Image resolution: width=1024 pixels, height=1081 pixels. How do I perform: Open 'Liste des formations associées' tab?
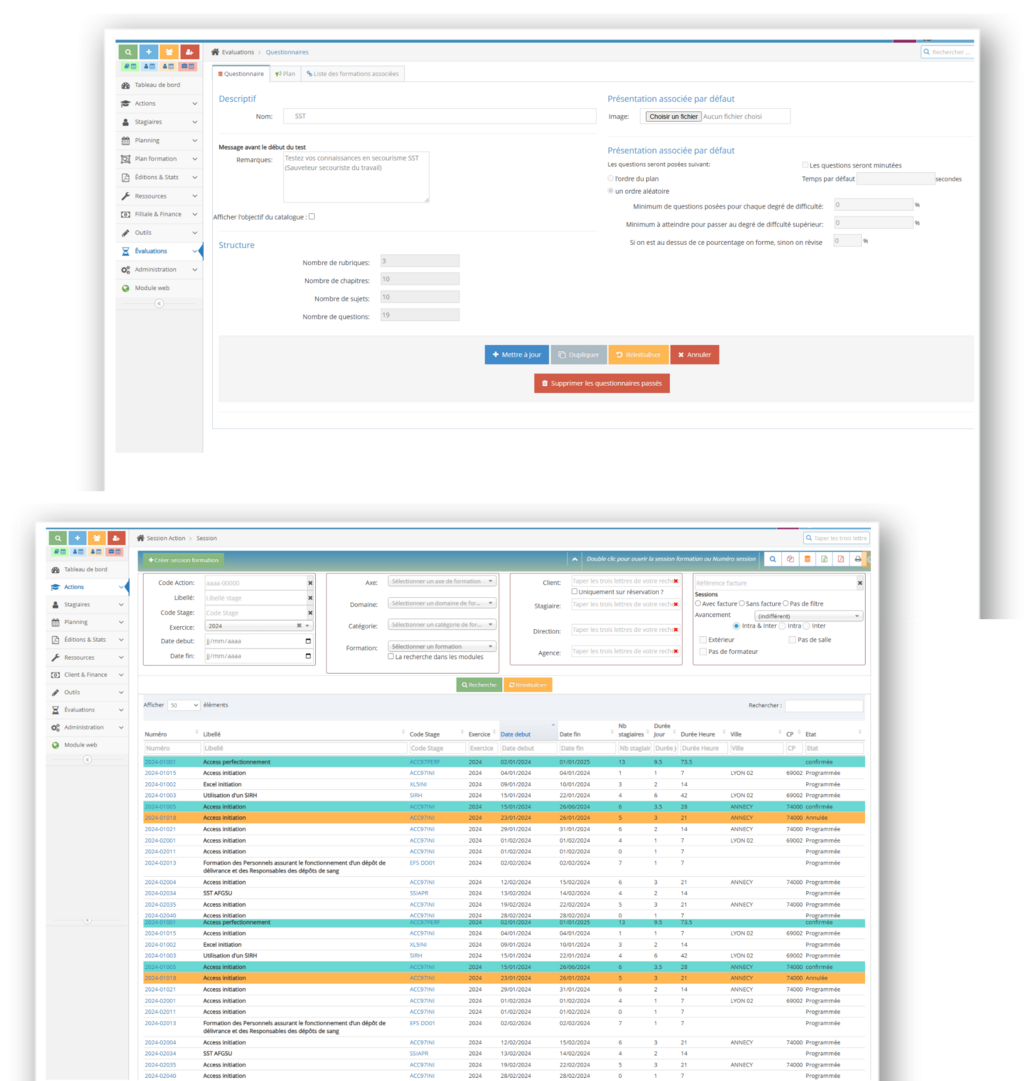[353, 73]
